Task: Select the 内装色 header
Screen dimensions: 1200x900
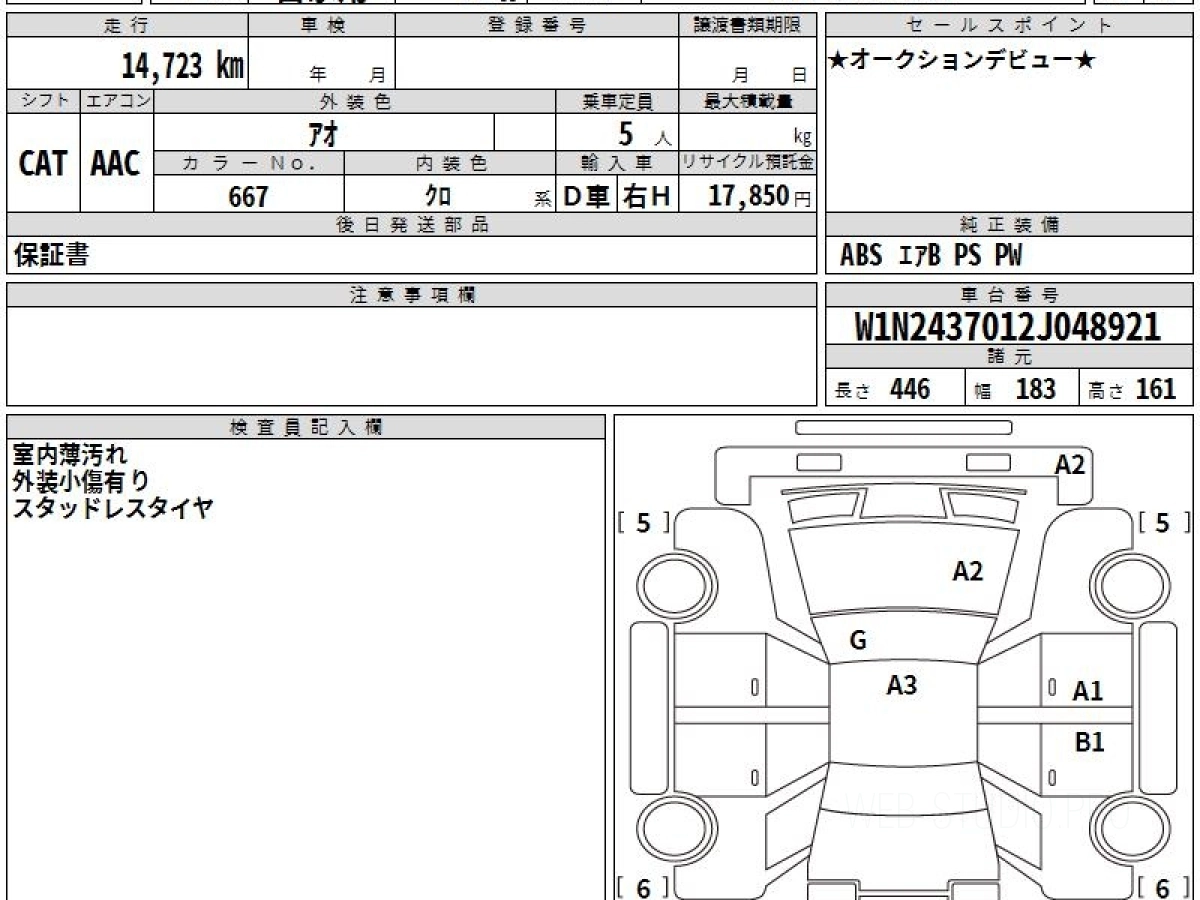Action: pos(450,163)
